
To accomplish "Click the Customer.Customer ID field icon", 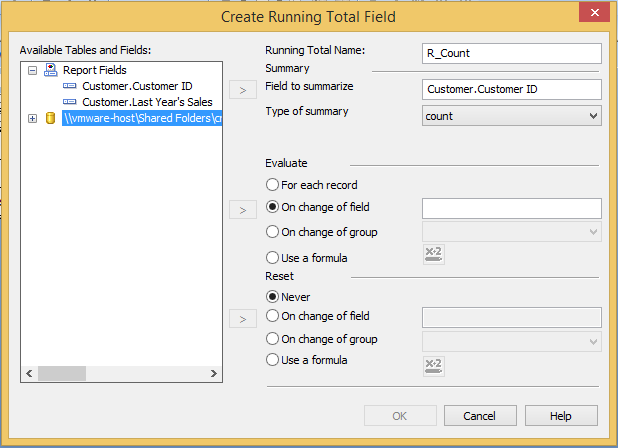I will 69,86.
